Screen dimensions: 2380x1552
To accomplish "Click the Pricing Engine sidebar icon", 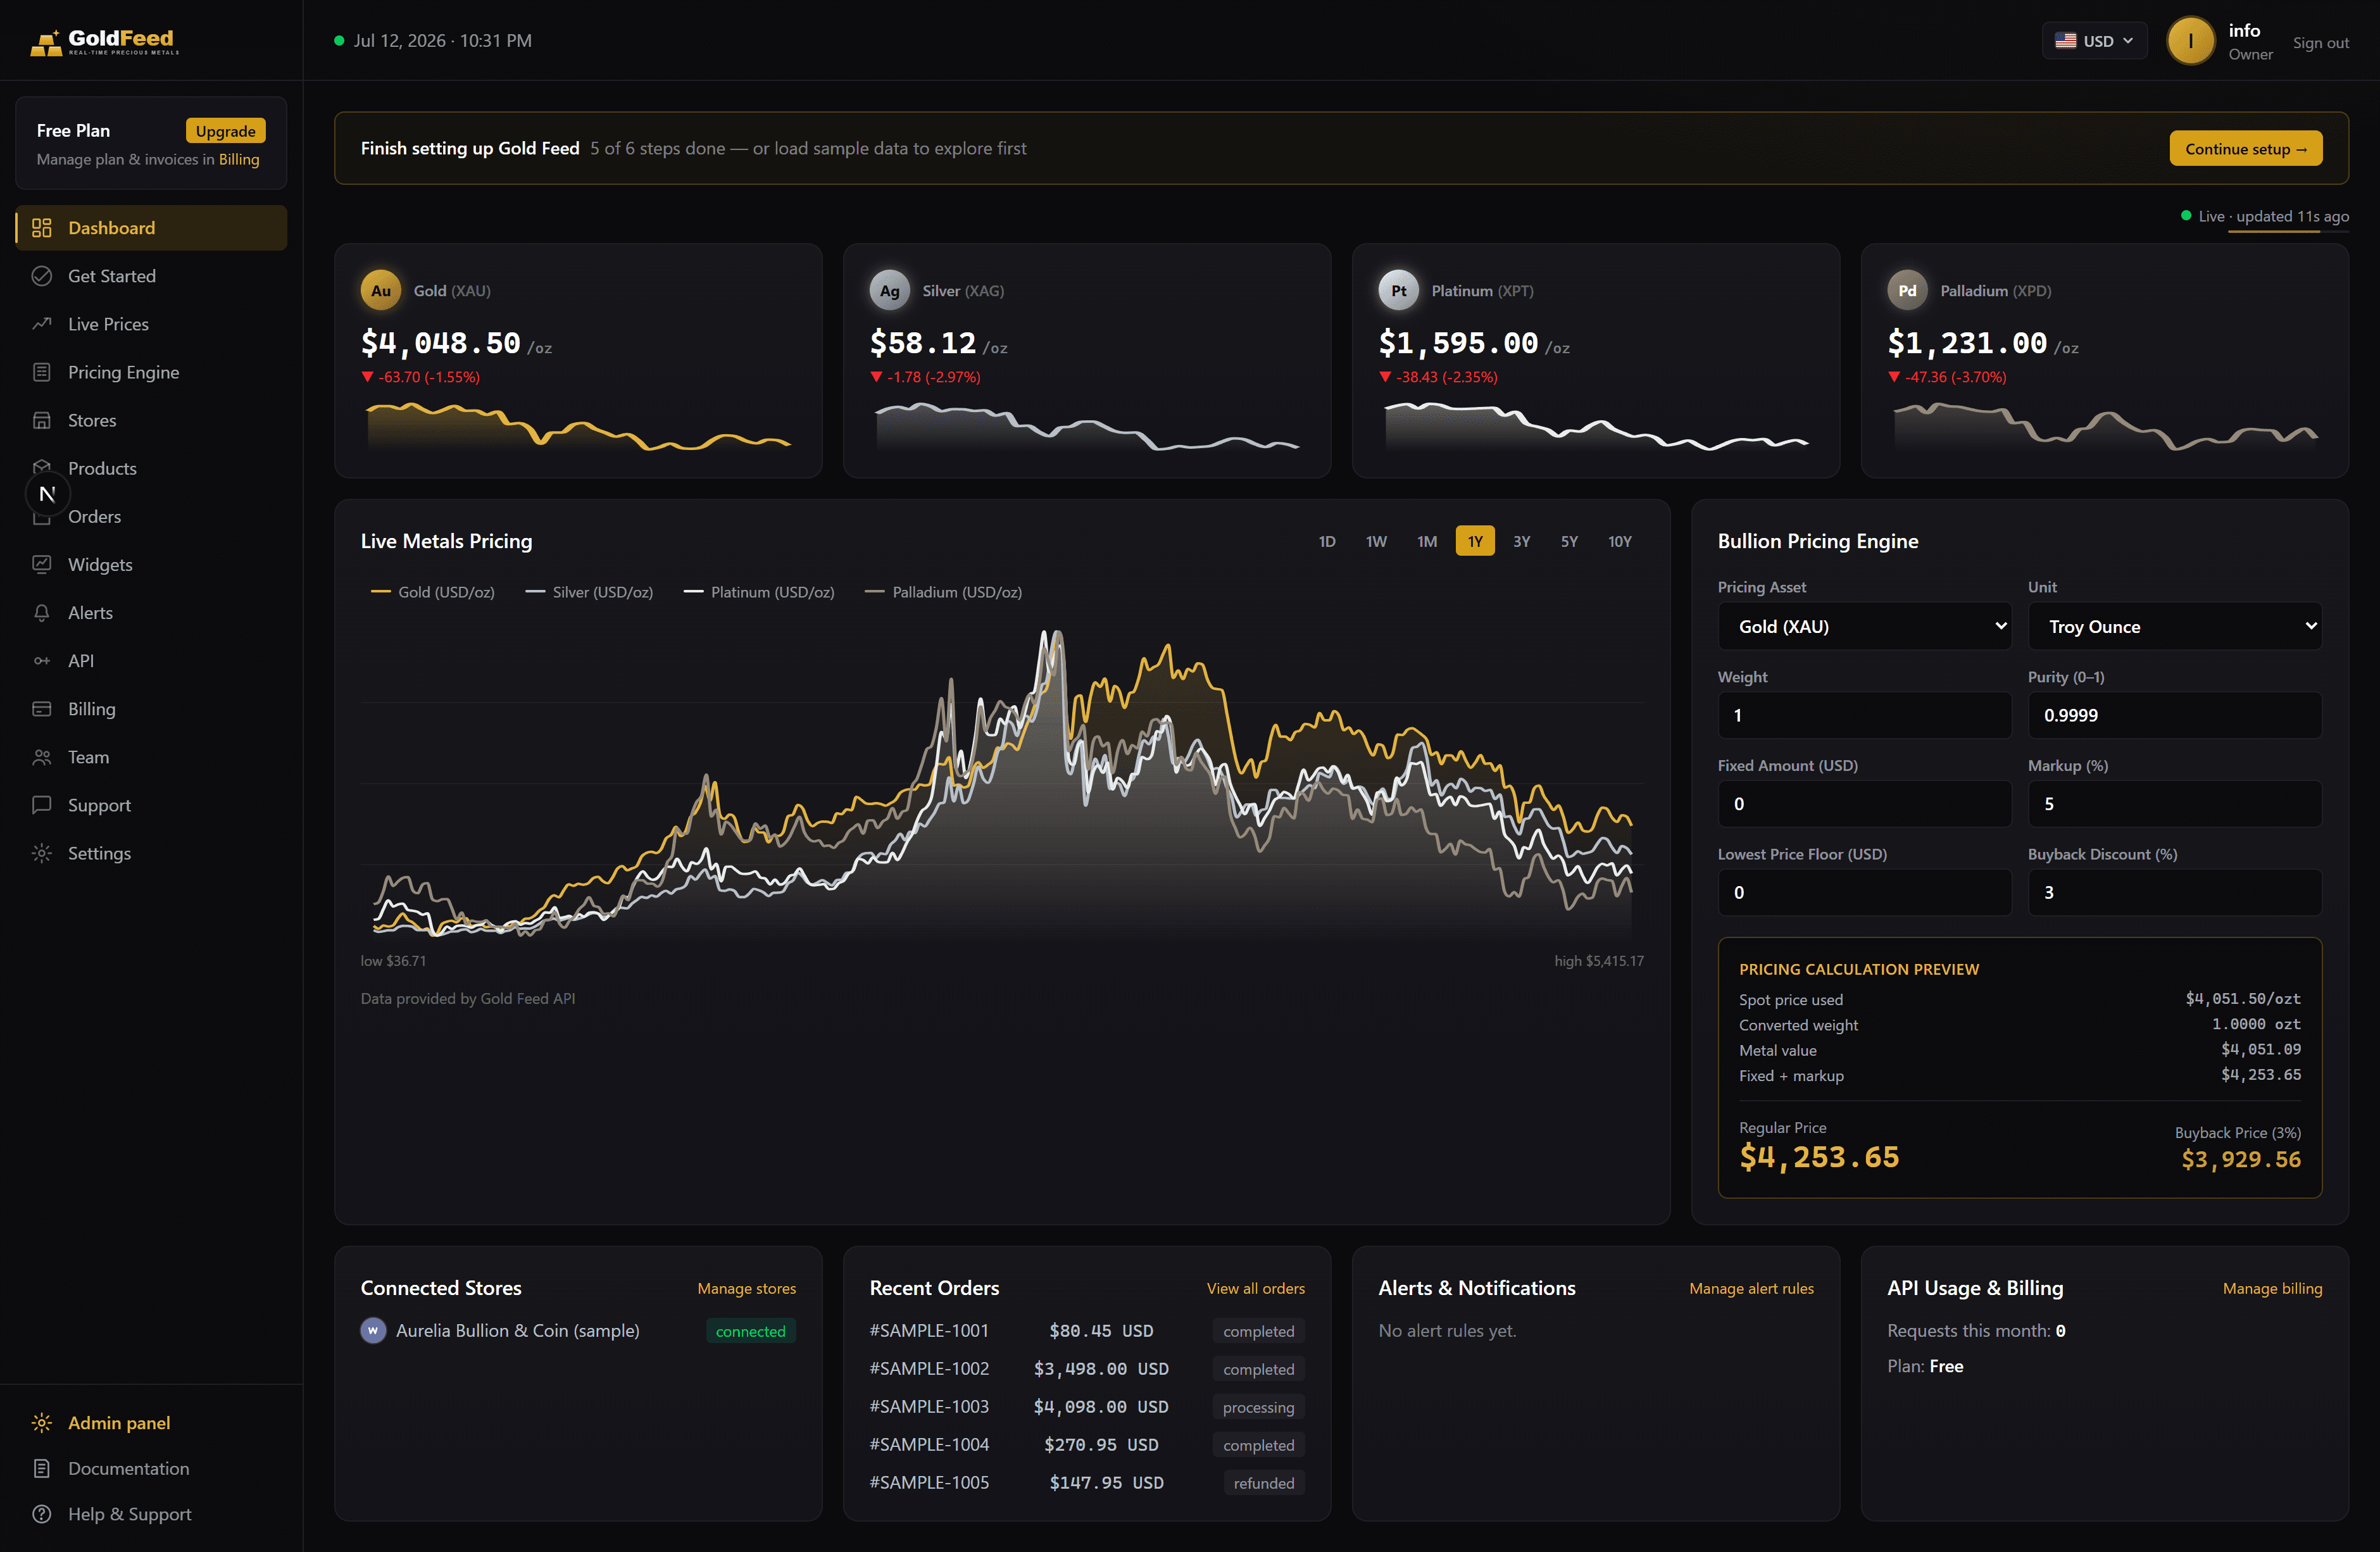I will (x=41, y=372).
